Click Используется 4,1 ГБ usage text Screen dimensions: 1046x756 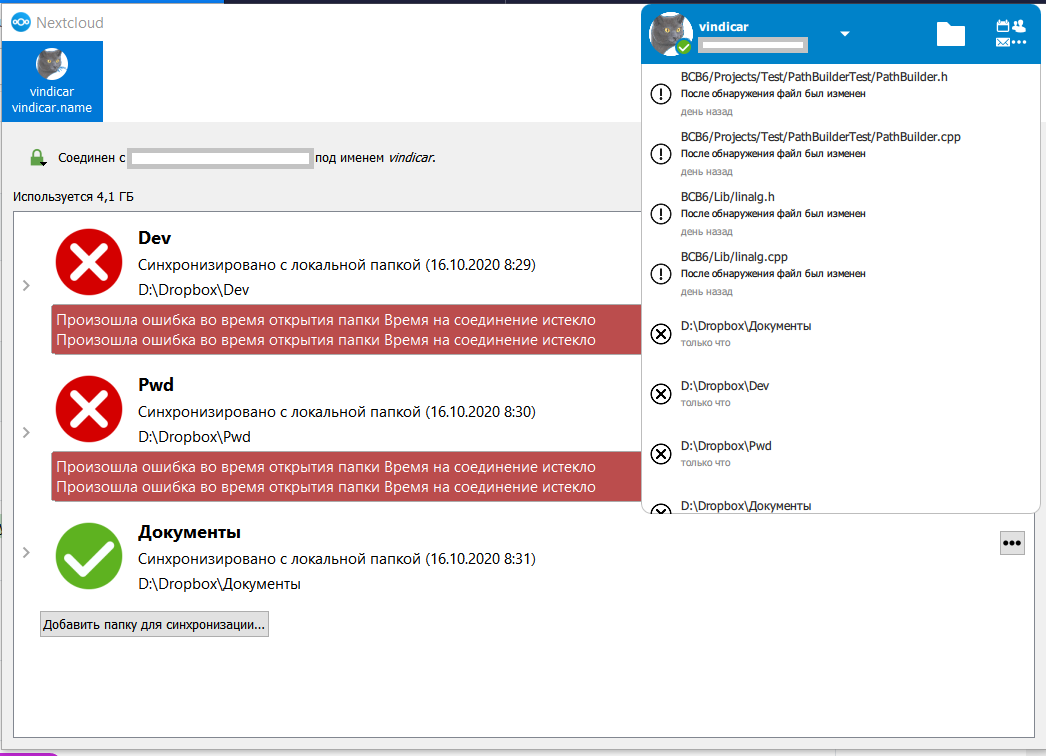click(73, 197)
